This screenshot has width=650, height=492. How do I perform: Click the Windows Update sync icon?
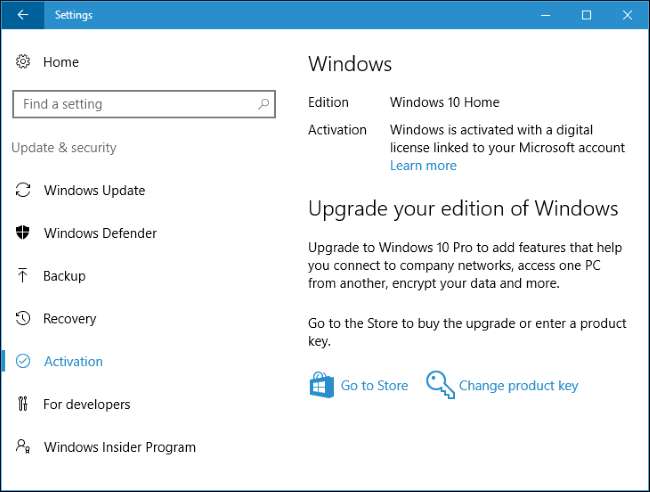23,190
